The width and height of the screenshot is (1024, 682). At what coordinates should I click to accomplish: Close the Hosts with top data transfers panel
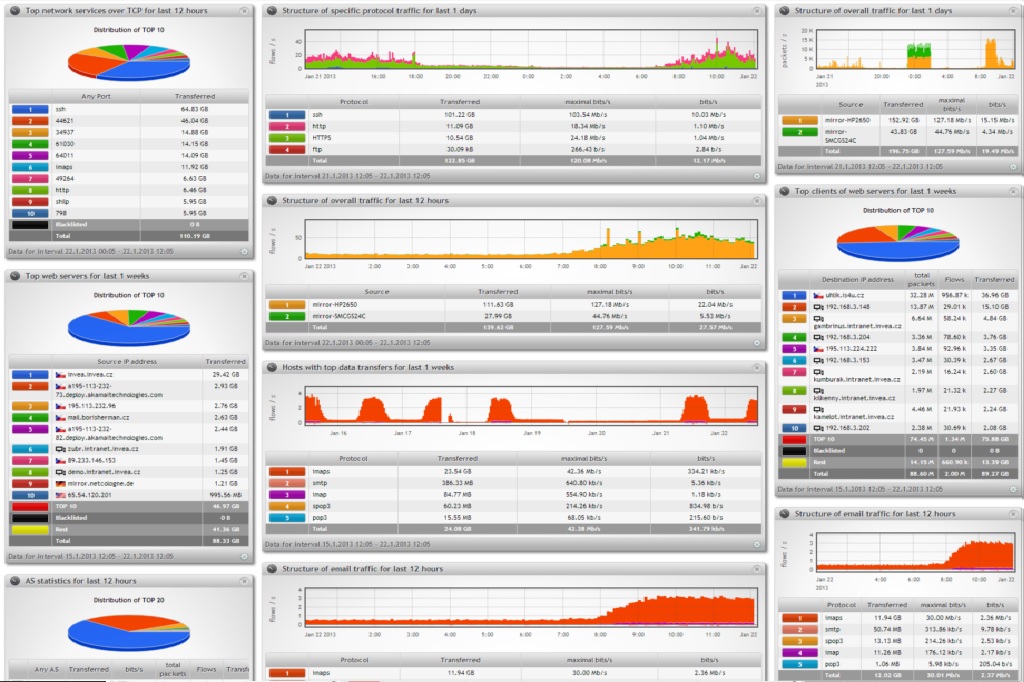(757, 367)
